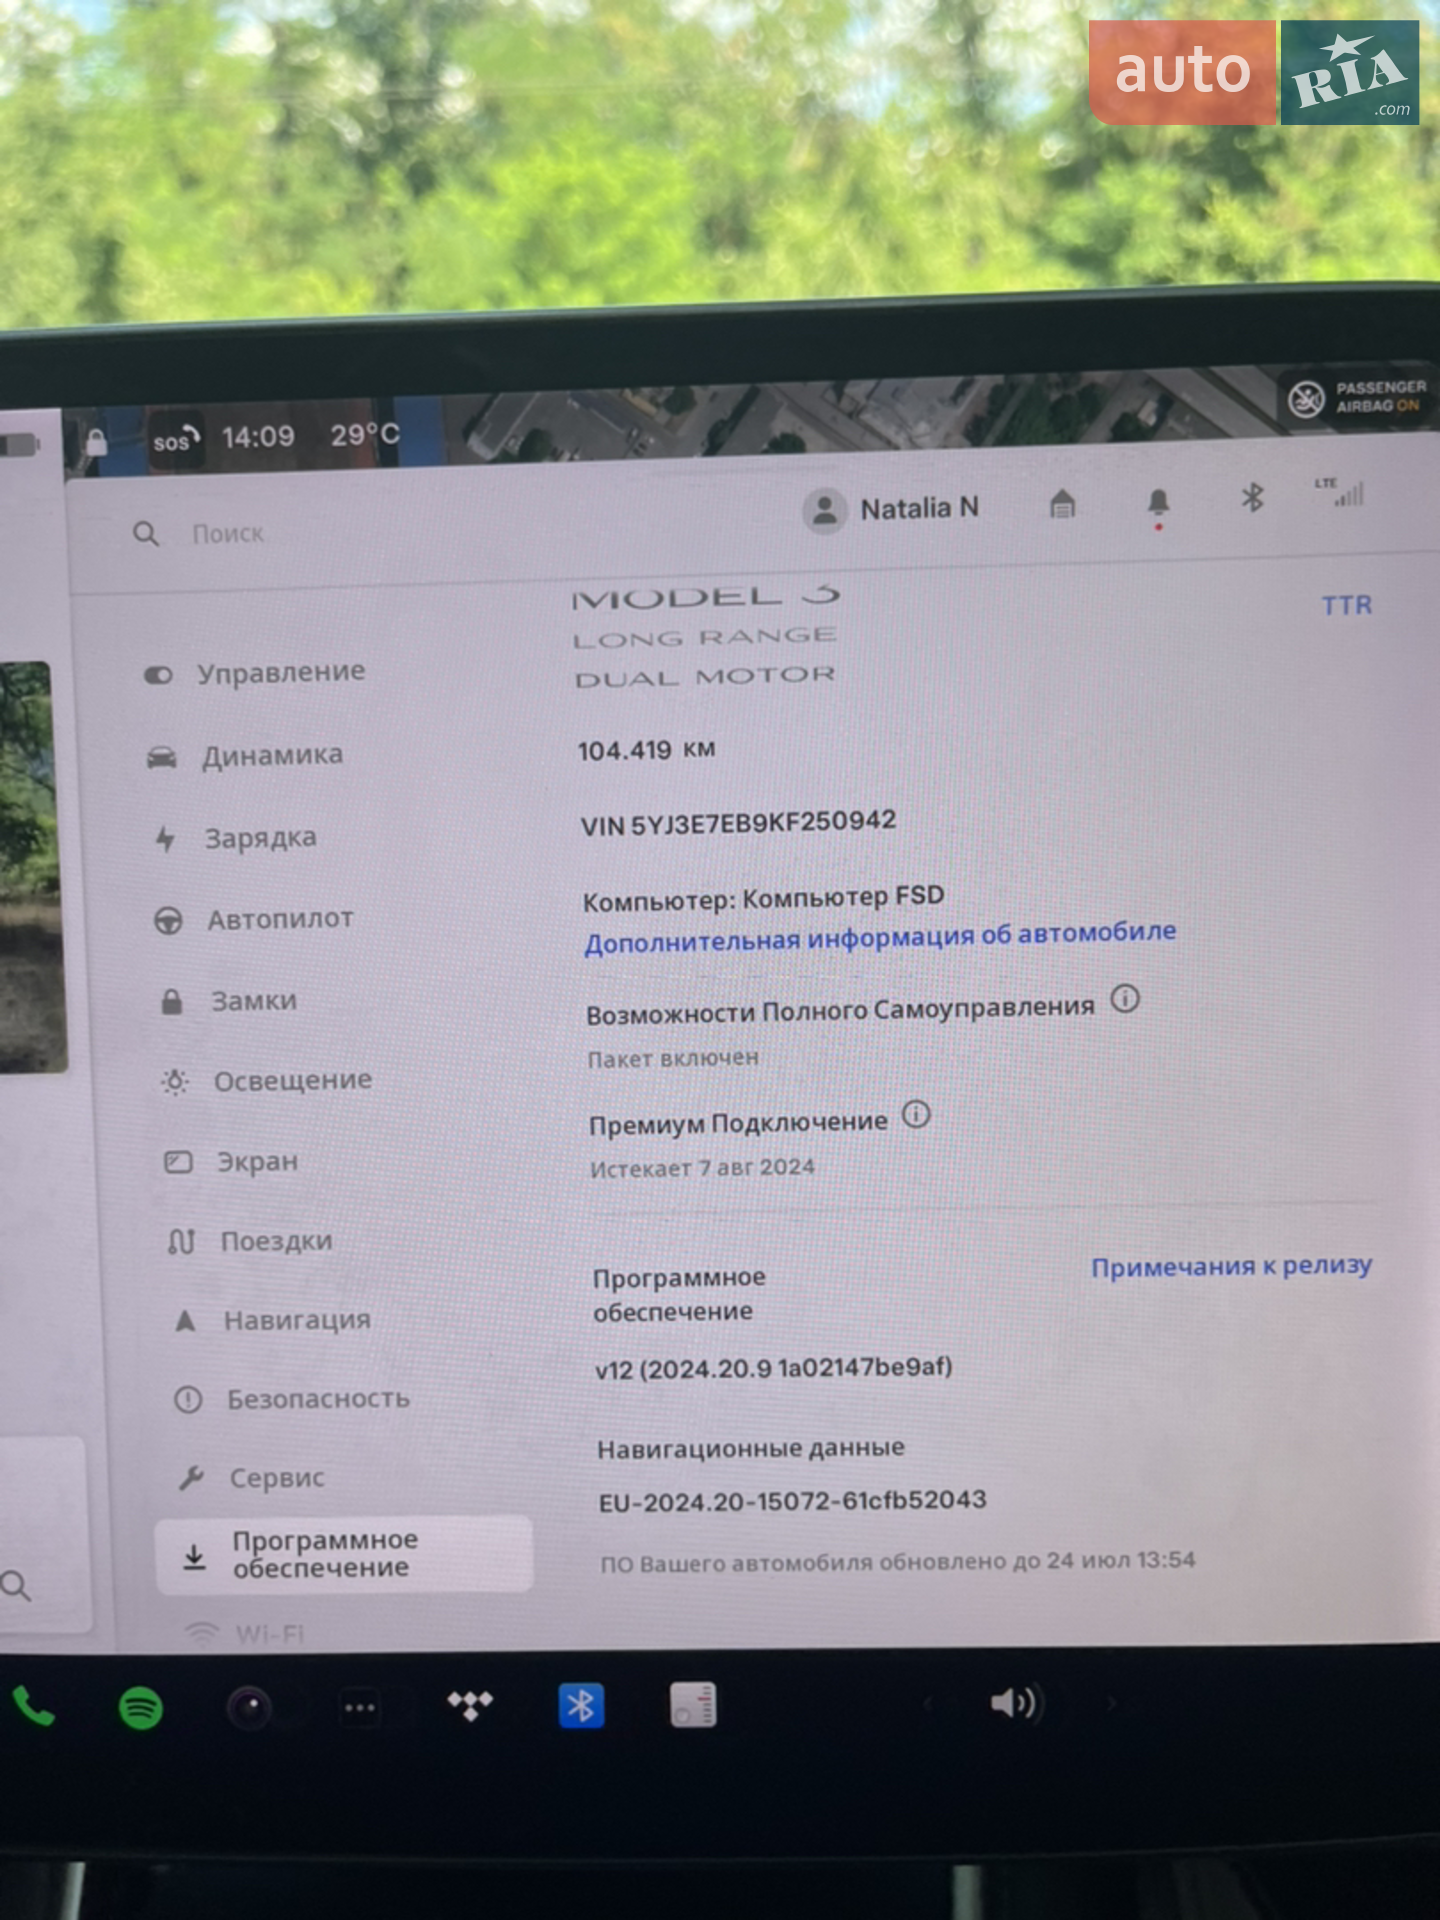Open Навигация settings
The width and height of the screenshot is (1440, 1920).
tap(272, 1320)
